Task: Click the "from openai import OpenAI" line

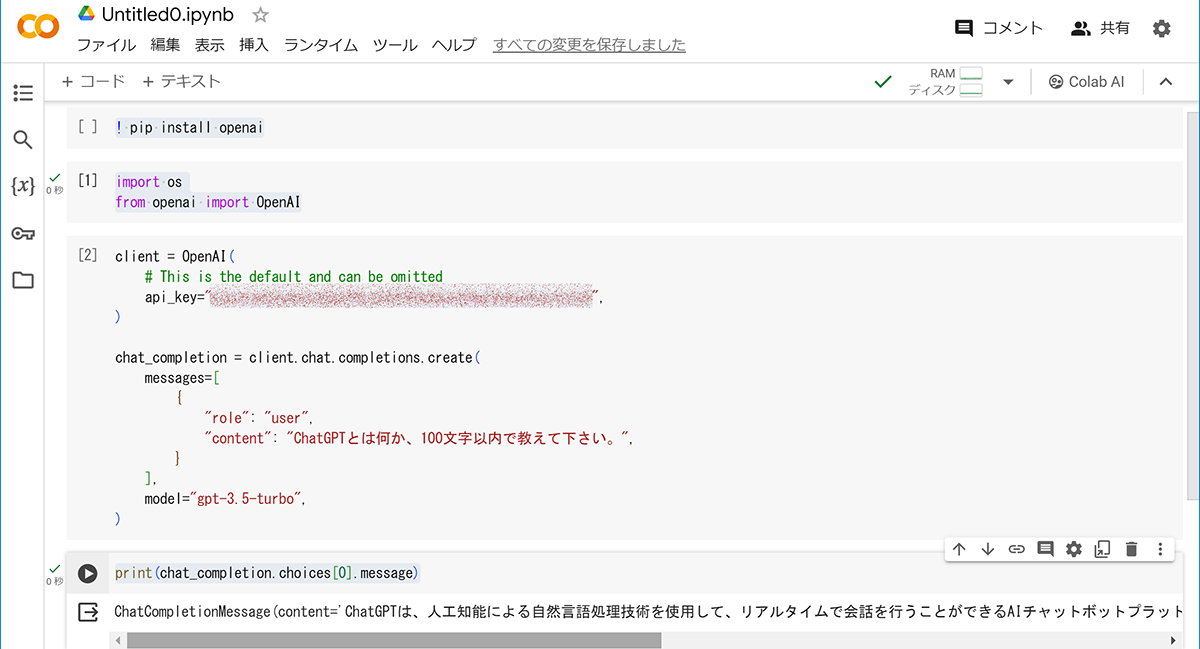Action: pos(208,202)
